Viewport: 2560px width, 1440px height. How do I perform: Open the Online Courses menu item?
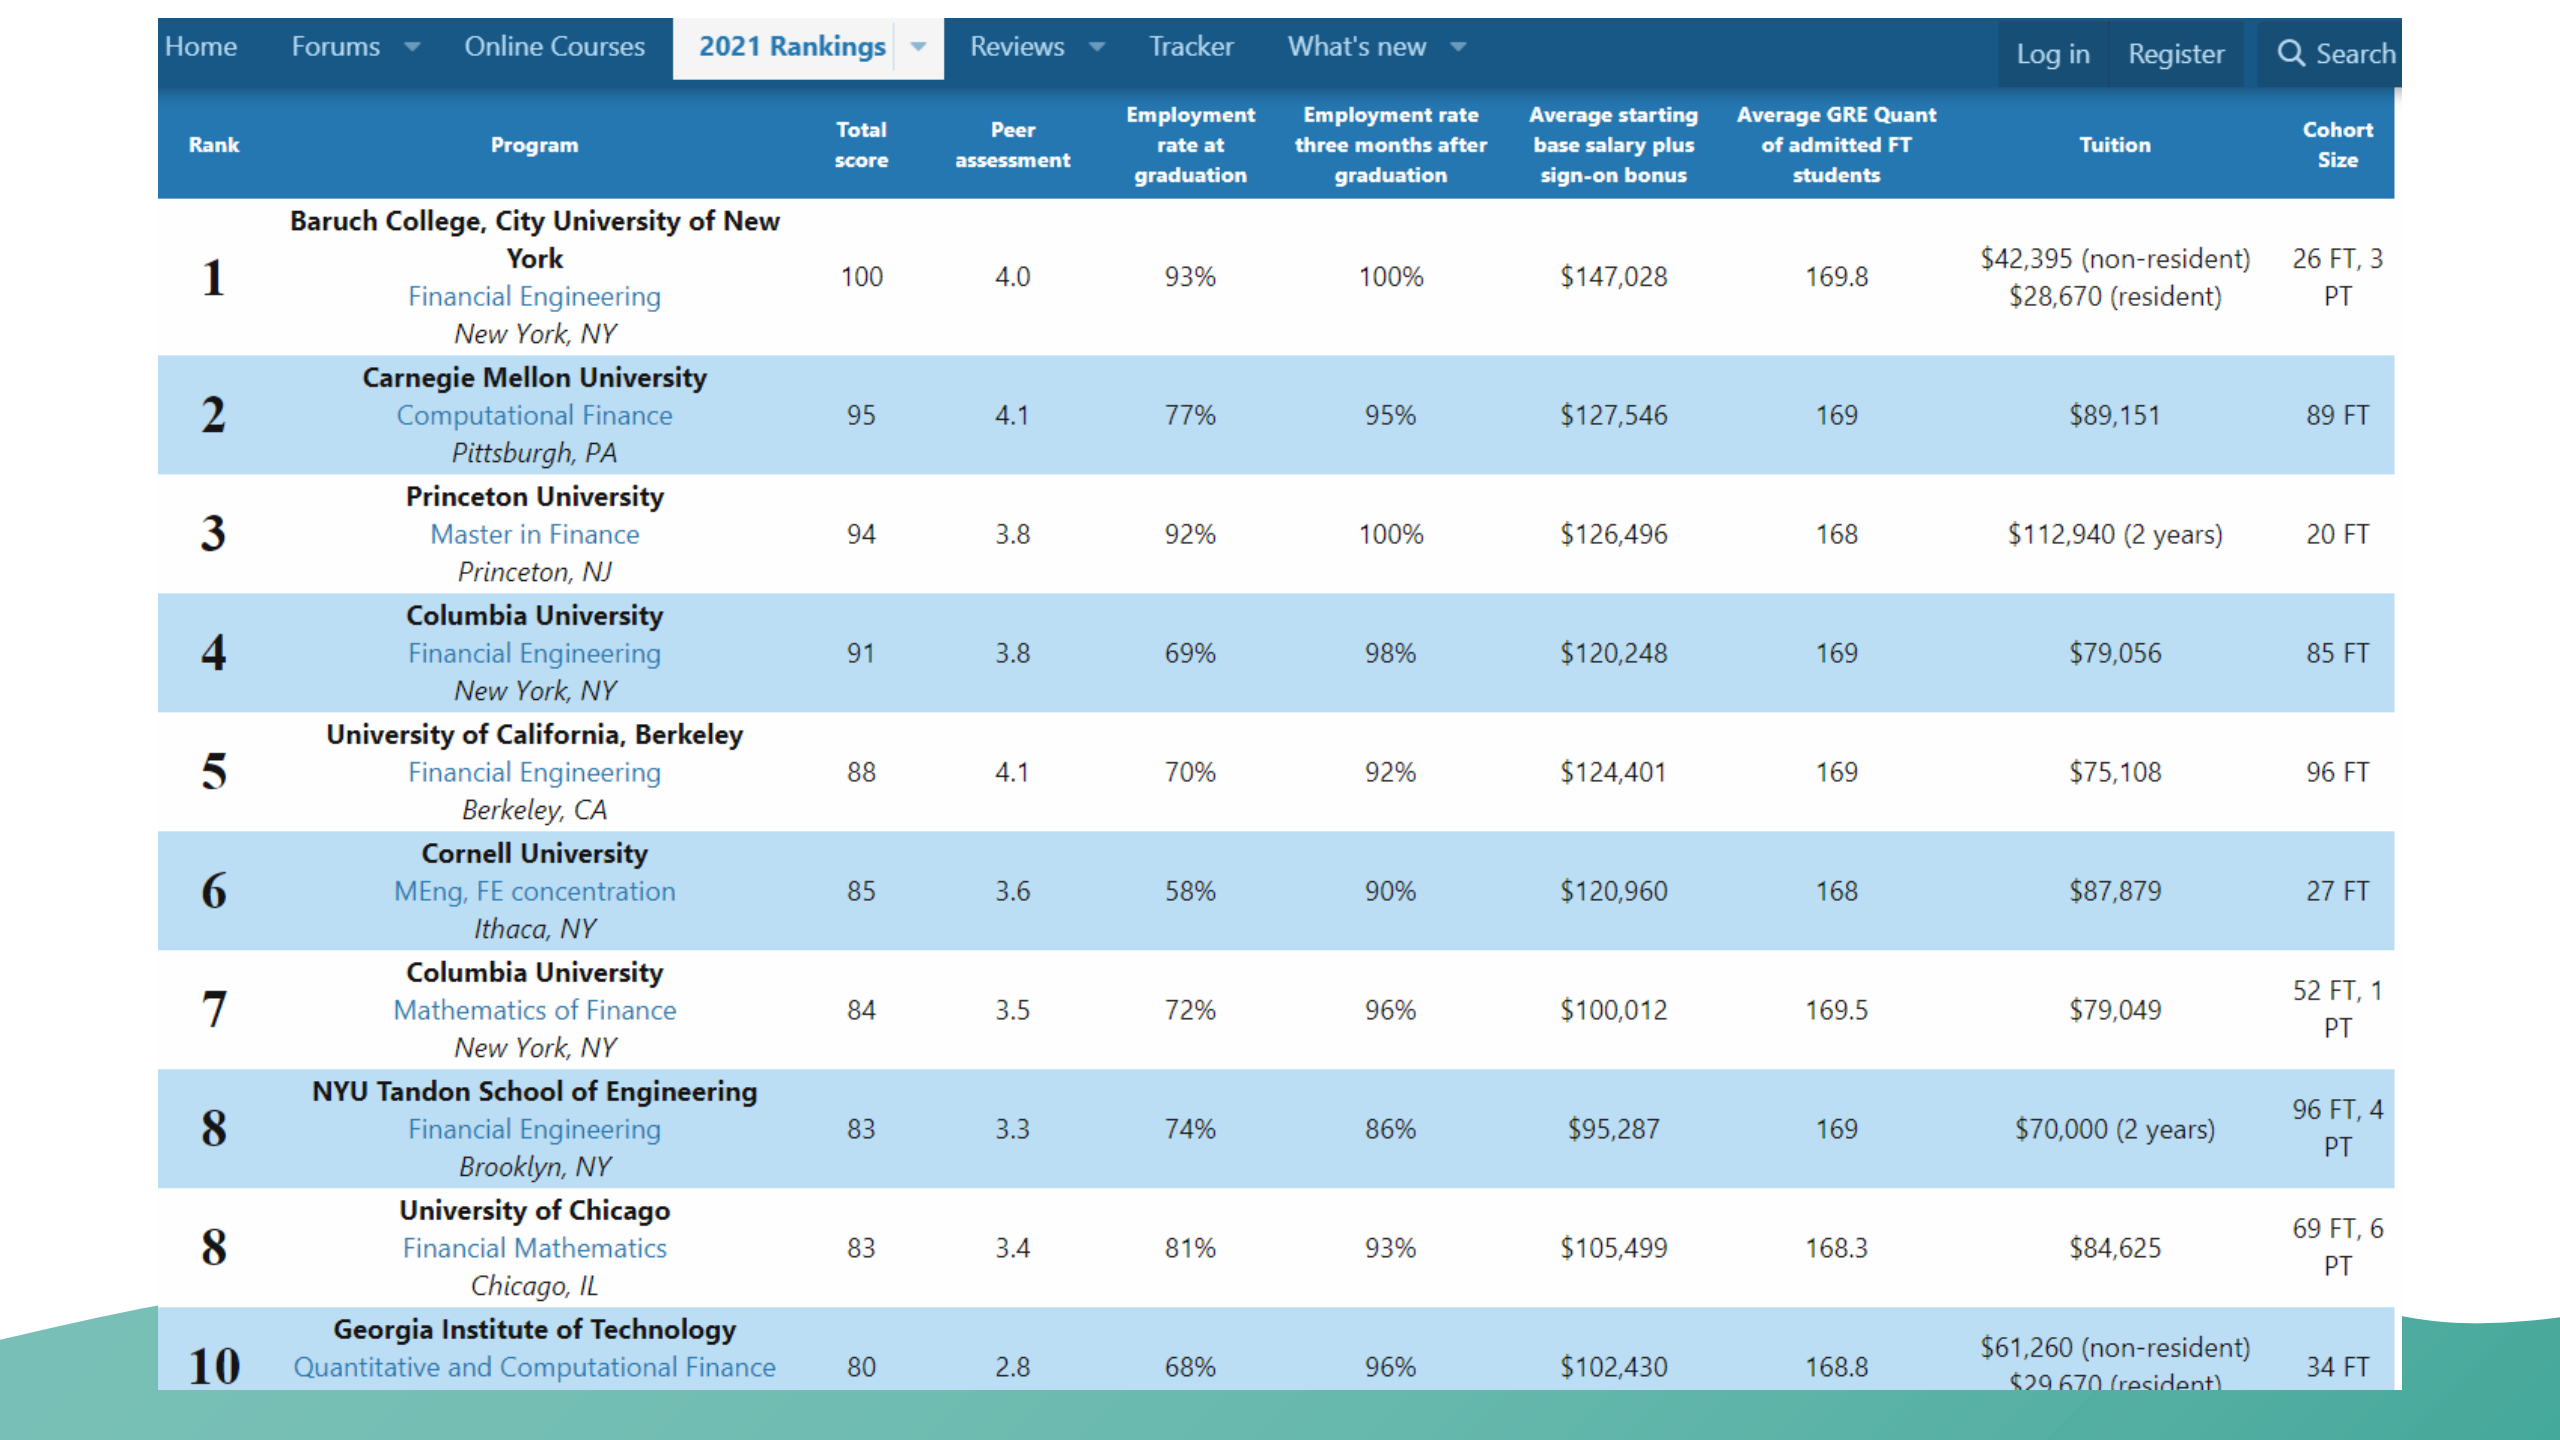(x=554, y=47)
